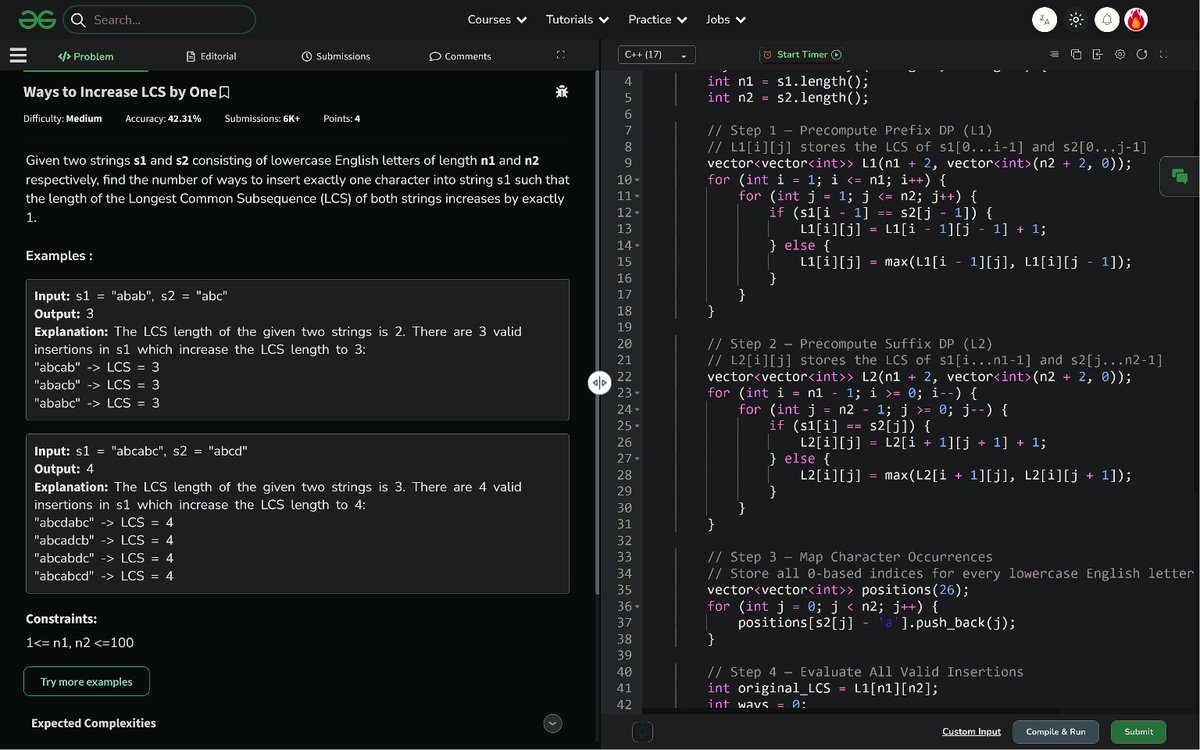Screen dimensions: 1200x750
Task: Click the Accuracy: 42.31% label
Action: point(163,119)
